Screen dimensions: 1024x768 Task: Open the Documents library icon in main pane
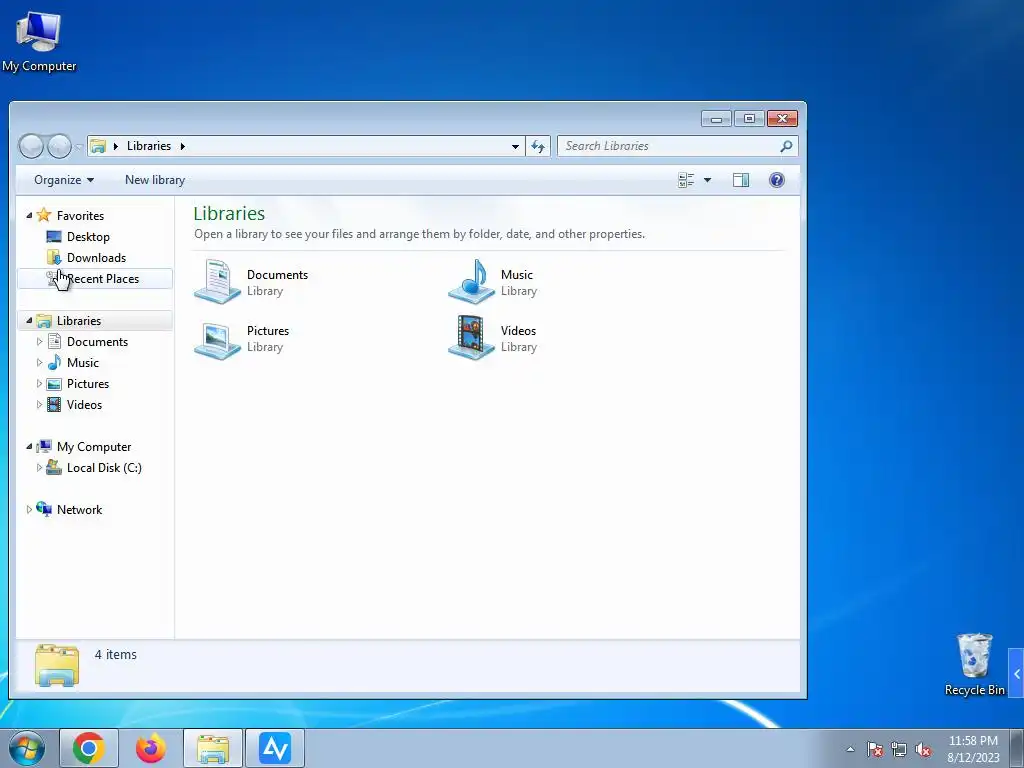217,281
